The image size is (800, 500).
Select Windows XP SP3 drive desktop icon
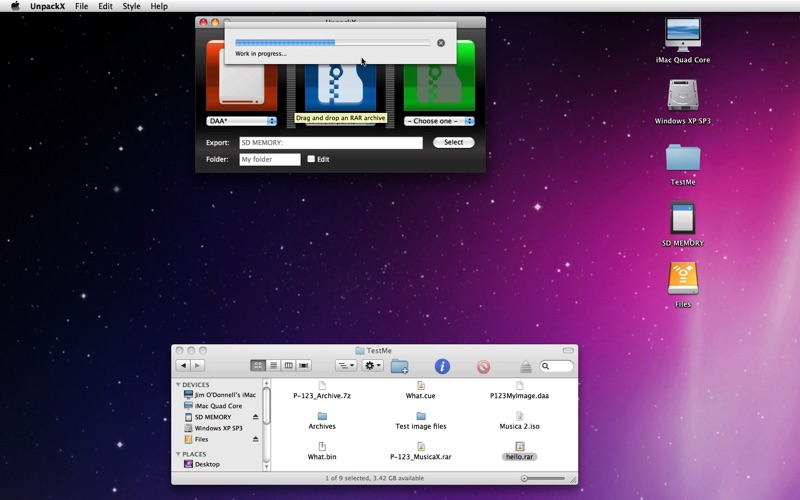(683, 95)
